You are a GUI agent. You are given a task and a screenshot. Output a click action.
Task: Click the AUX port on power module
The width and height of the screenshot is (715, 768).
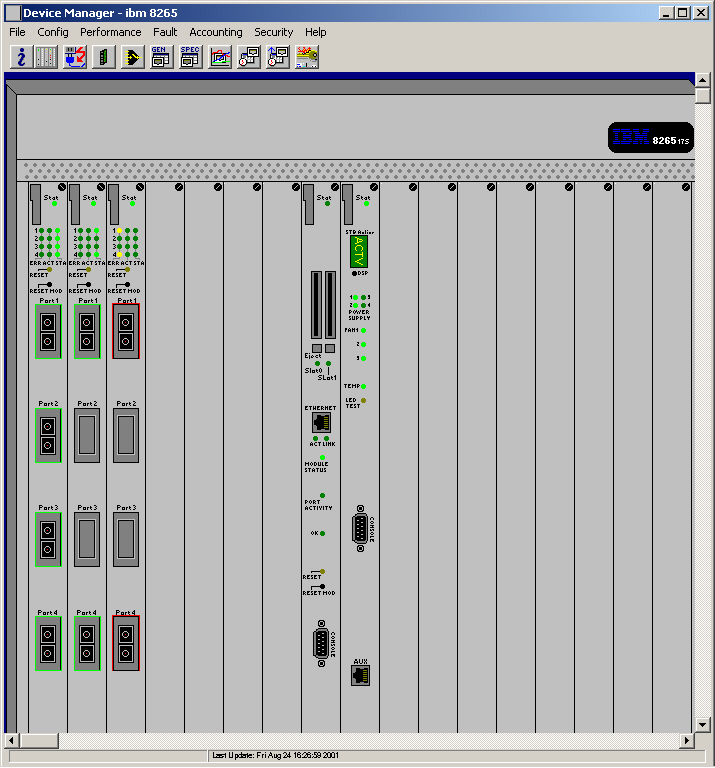pos(360,675)
